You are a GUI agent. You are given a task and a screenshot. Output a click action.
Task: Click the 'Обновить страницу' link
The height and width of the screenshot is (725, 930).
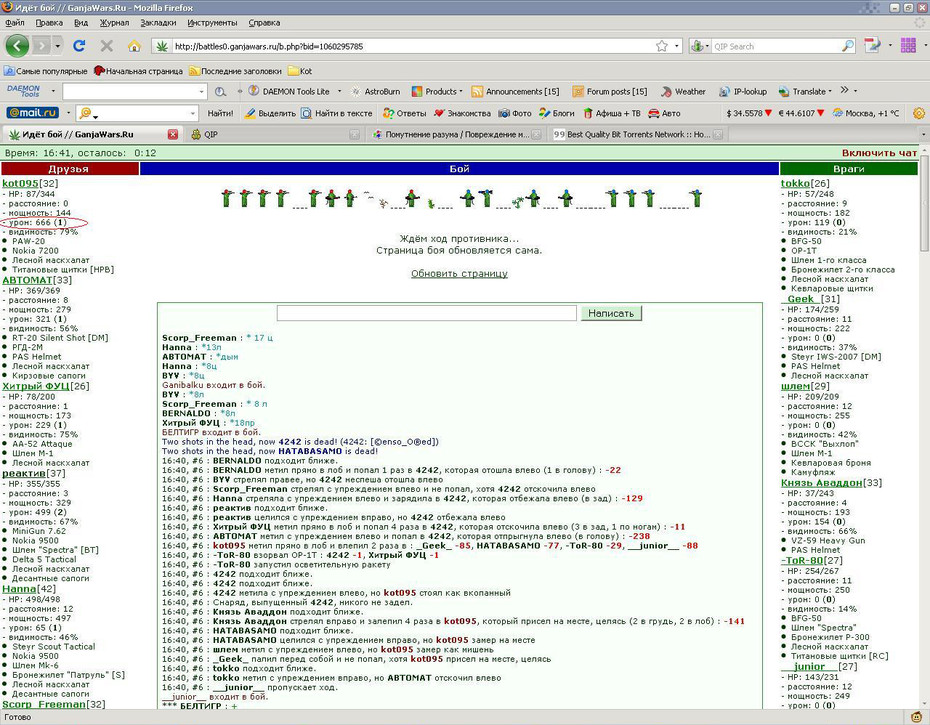point(459,274)
